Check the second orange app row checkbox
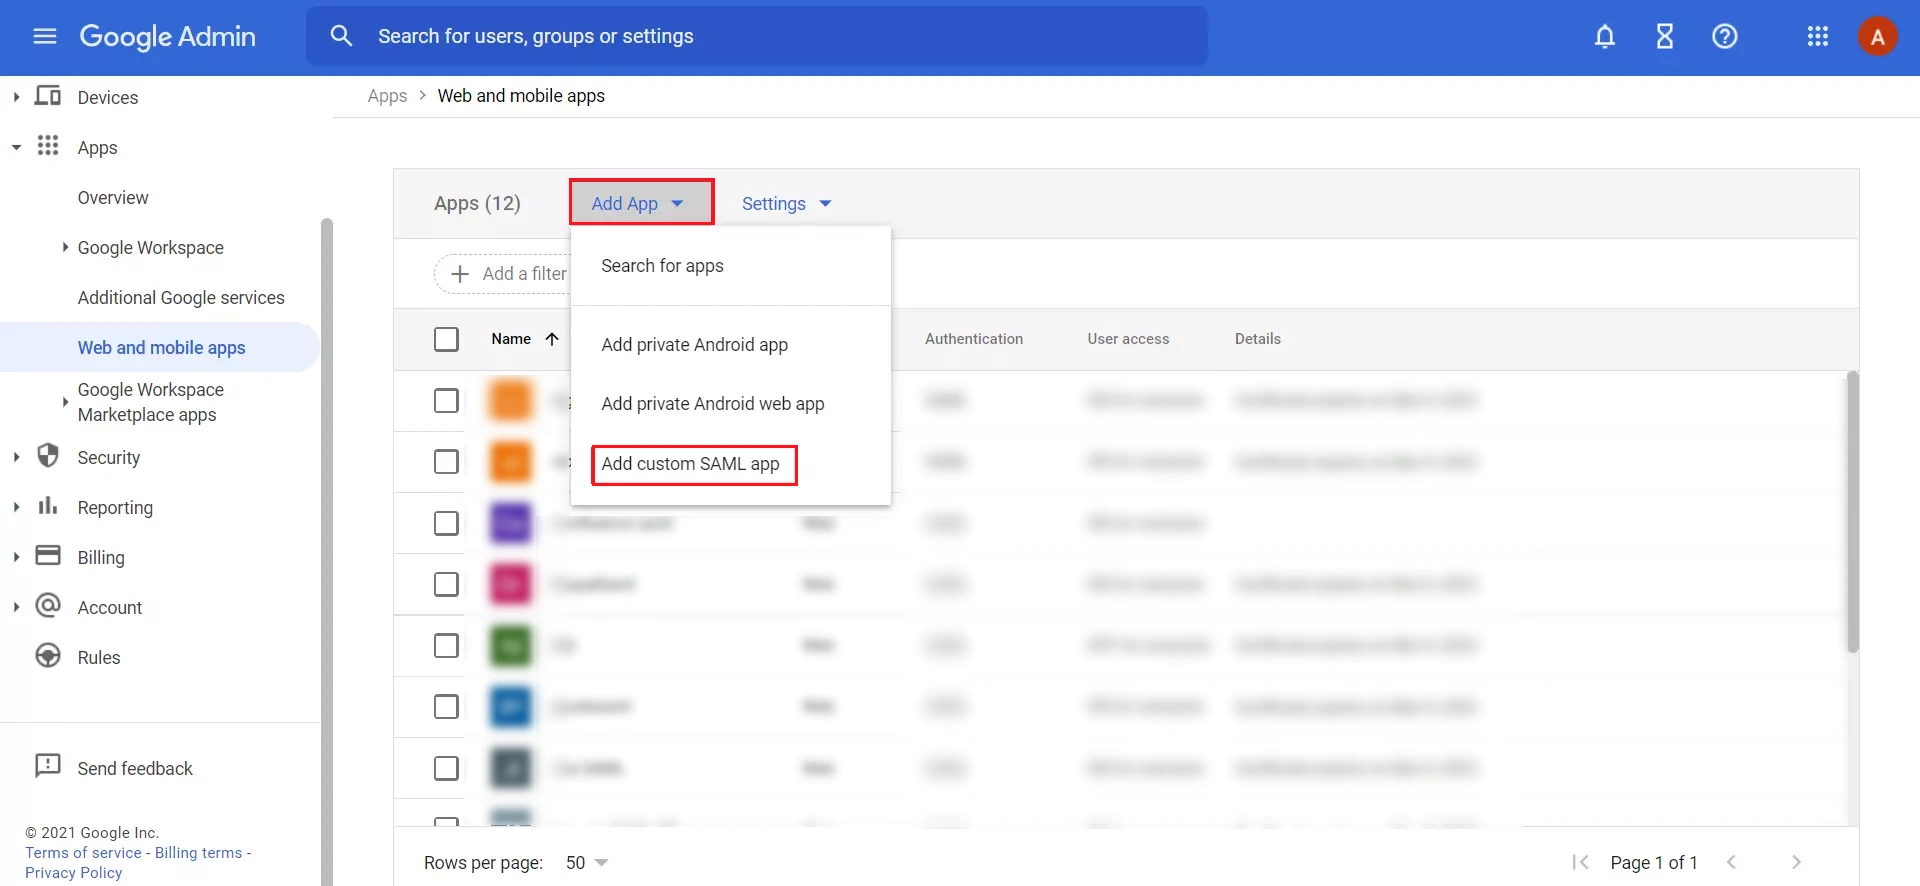This screenshot has height=886, width=1920. click(x=447, y=462)
